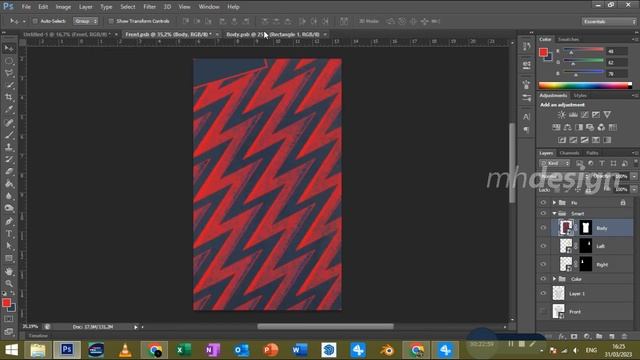
Task: Add a Vibrance adjustment
Action: [607, 115]
